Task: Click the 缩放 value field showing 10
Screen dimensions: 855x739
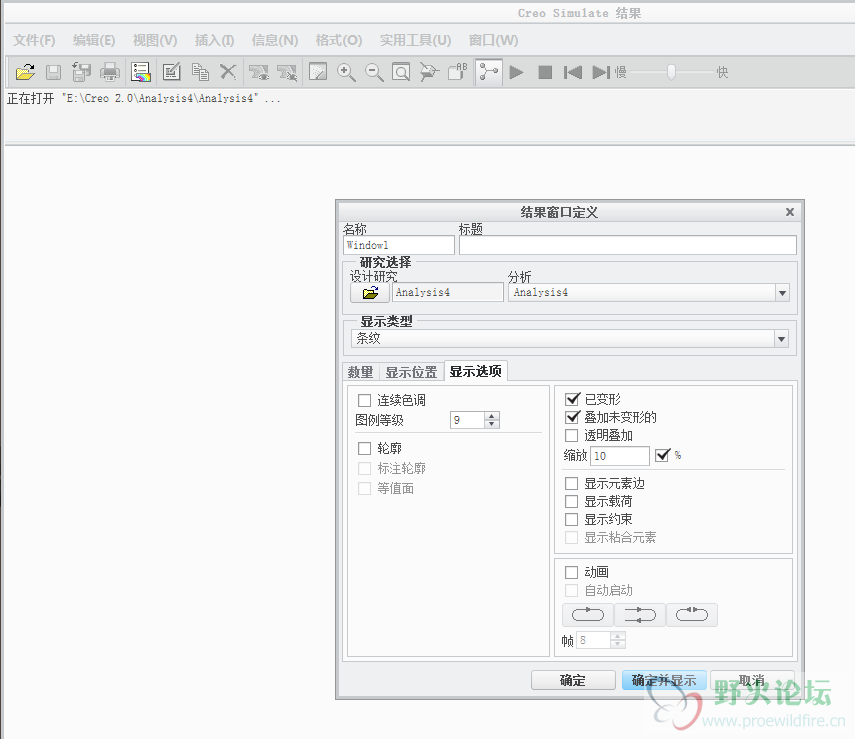Action: 620,456
